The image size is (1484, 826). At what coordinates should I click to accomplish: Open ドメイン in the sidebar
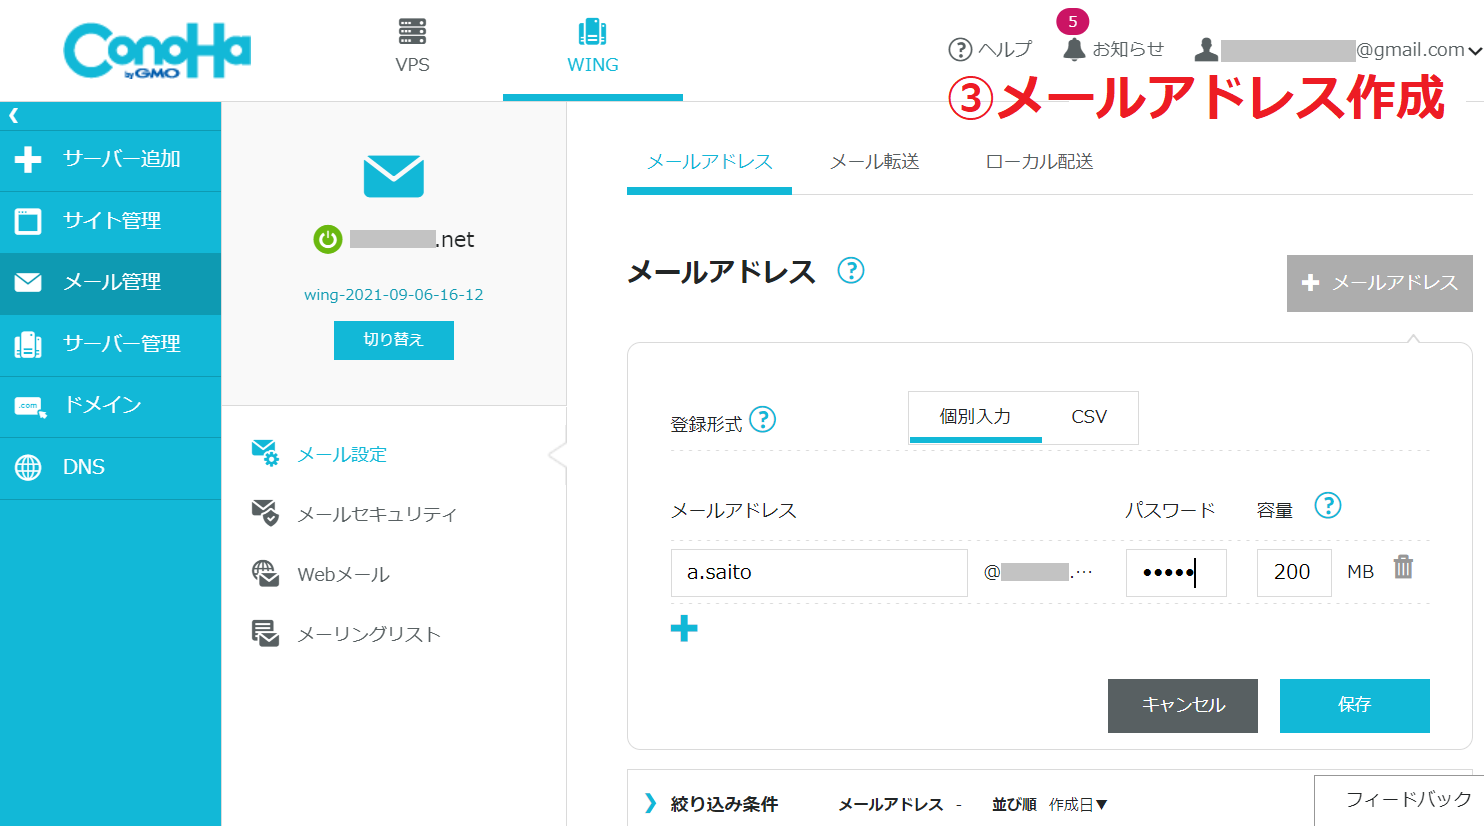110,406
